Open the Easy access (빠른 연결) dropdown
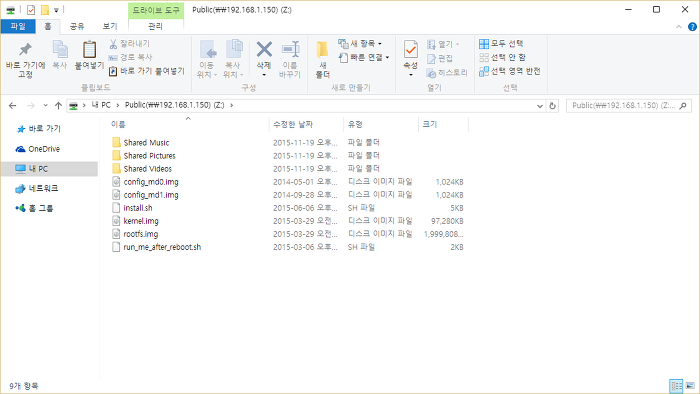Image resolution: width=700 pixels, height=394 pixels. (364, 57)
